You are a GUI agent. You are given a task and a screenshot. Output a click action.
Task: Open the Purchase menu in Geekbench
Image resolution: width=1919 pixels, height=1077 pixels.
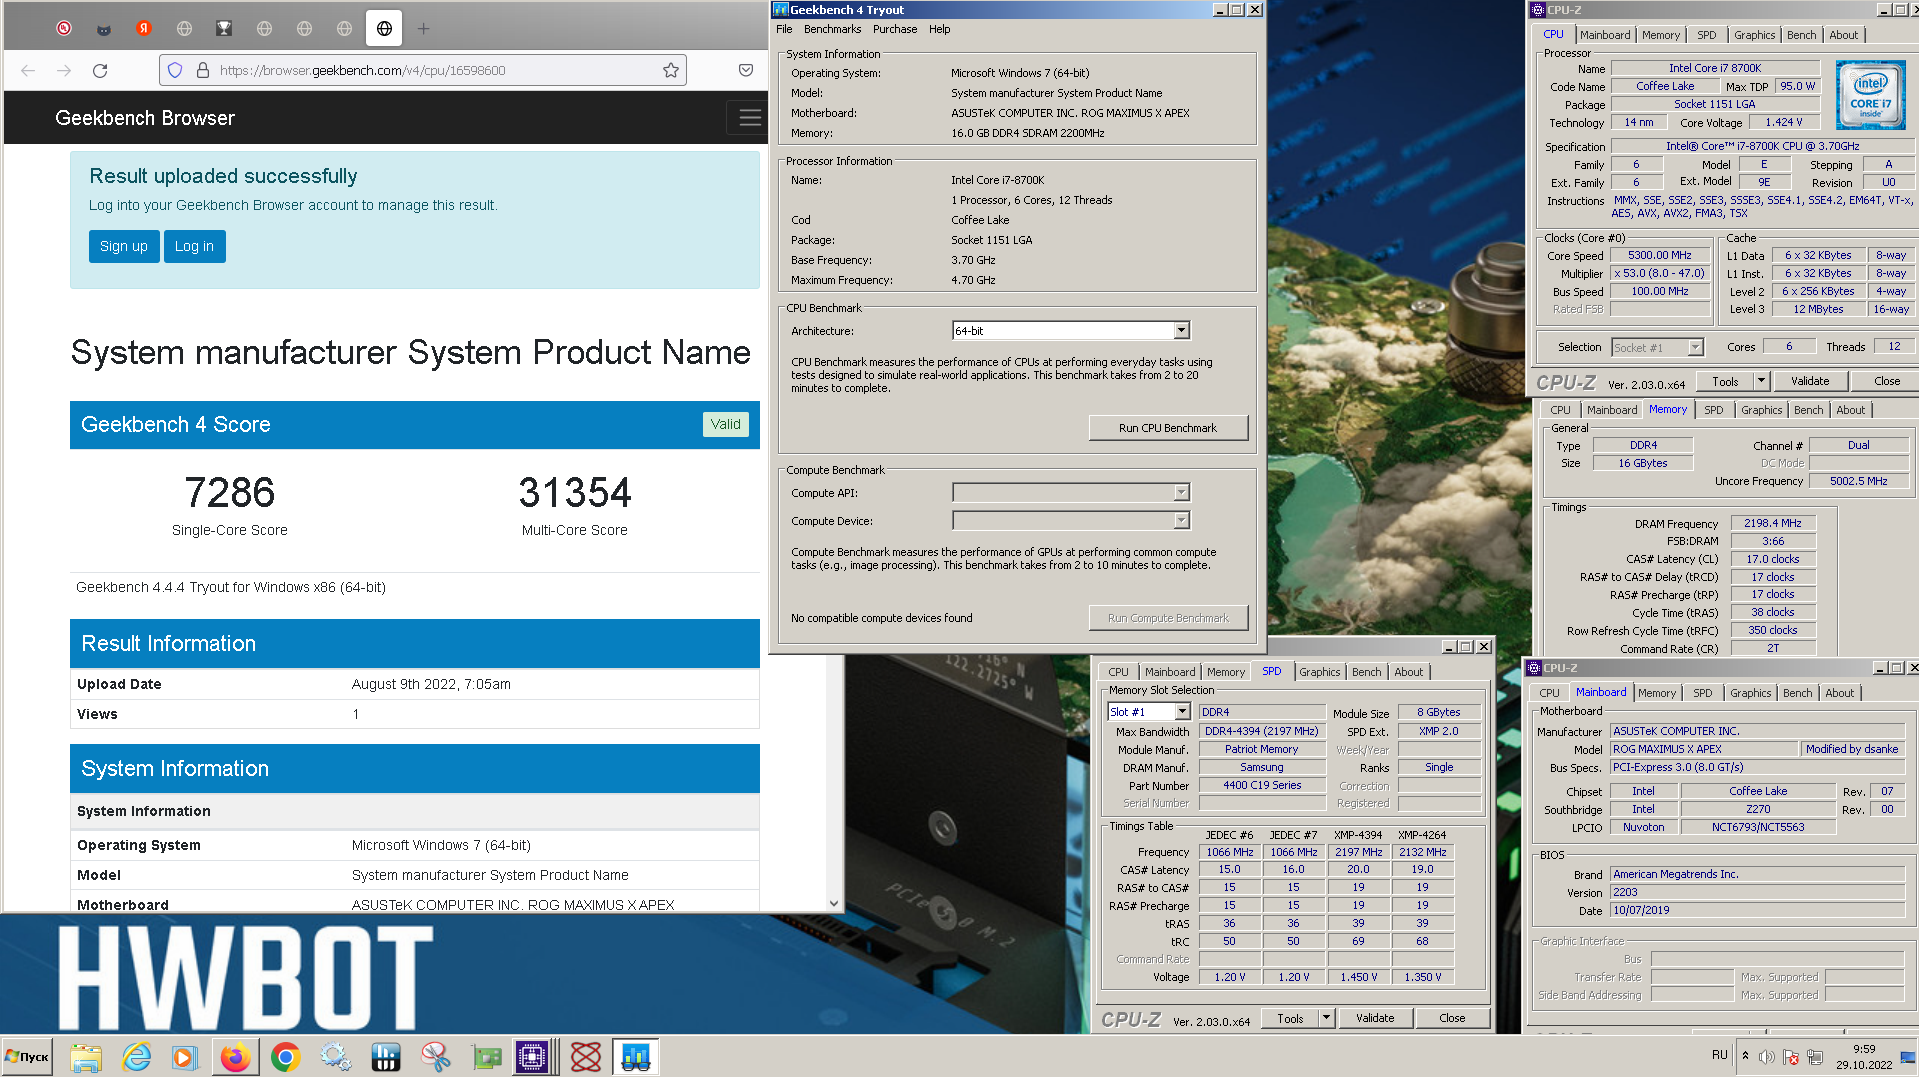pyautogui.click(x=895, y=29)
